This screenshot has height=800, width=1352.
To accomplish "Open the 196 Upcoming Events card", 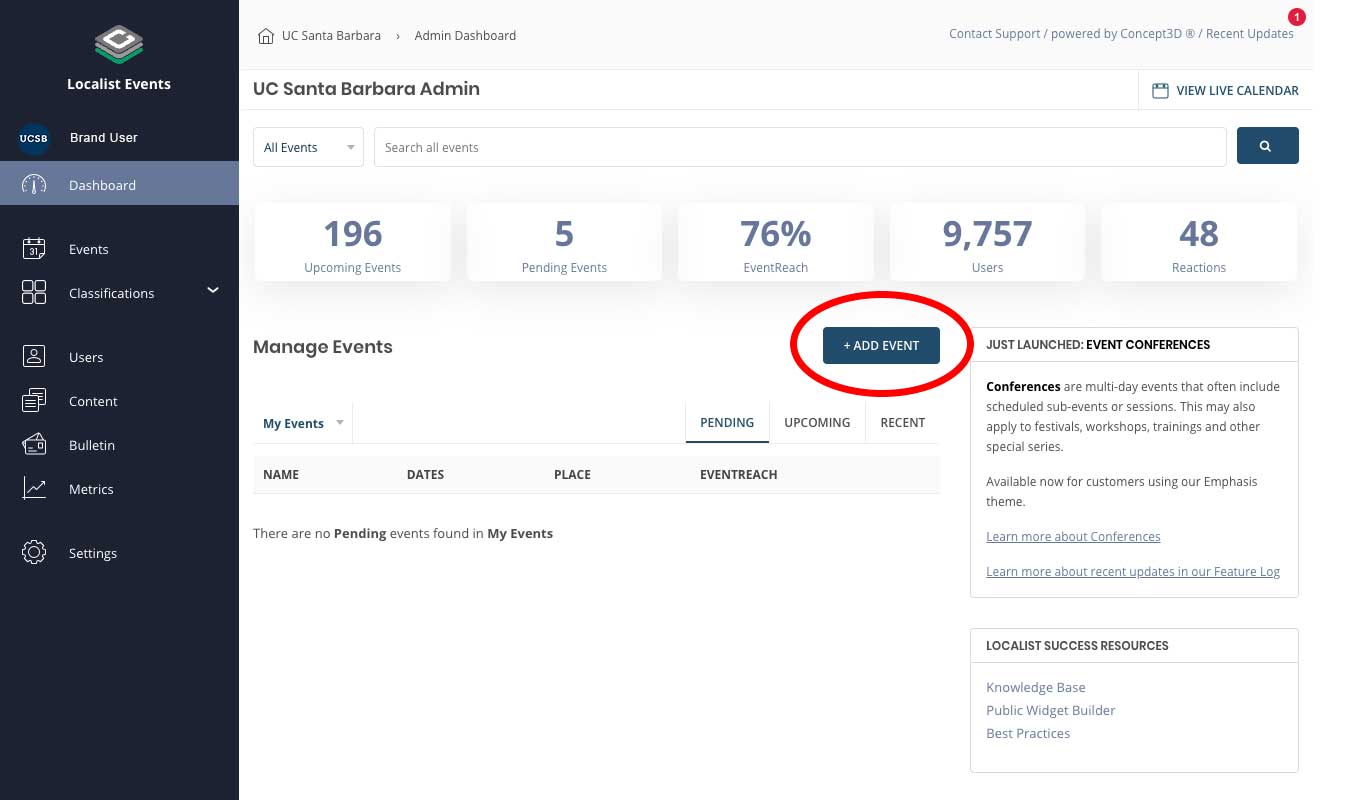I will pos(352,242).
